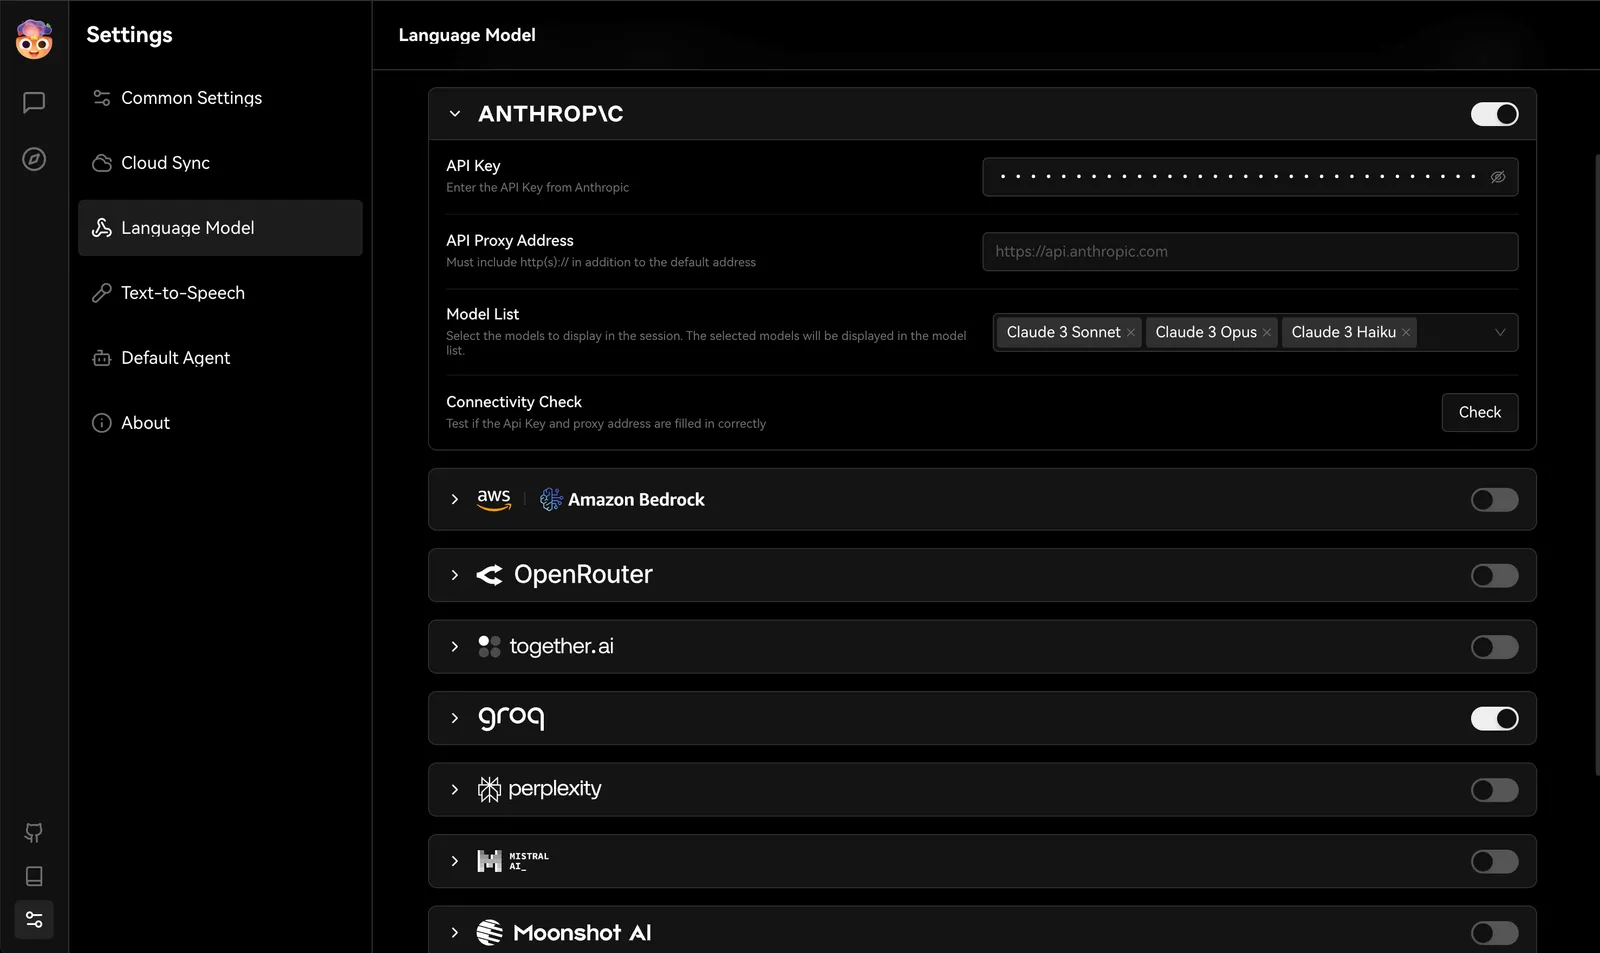Click the Common Settings sliders icon
Viewport: 1600px width, 953px height.
click(x=101, y=98)
